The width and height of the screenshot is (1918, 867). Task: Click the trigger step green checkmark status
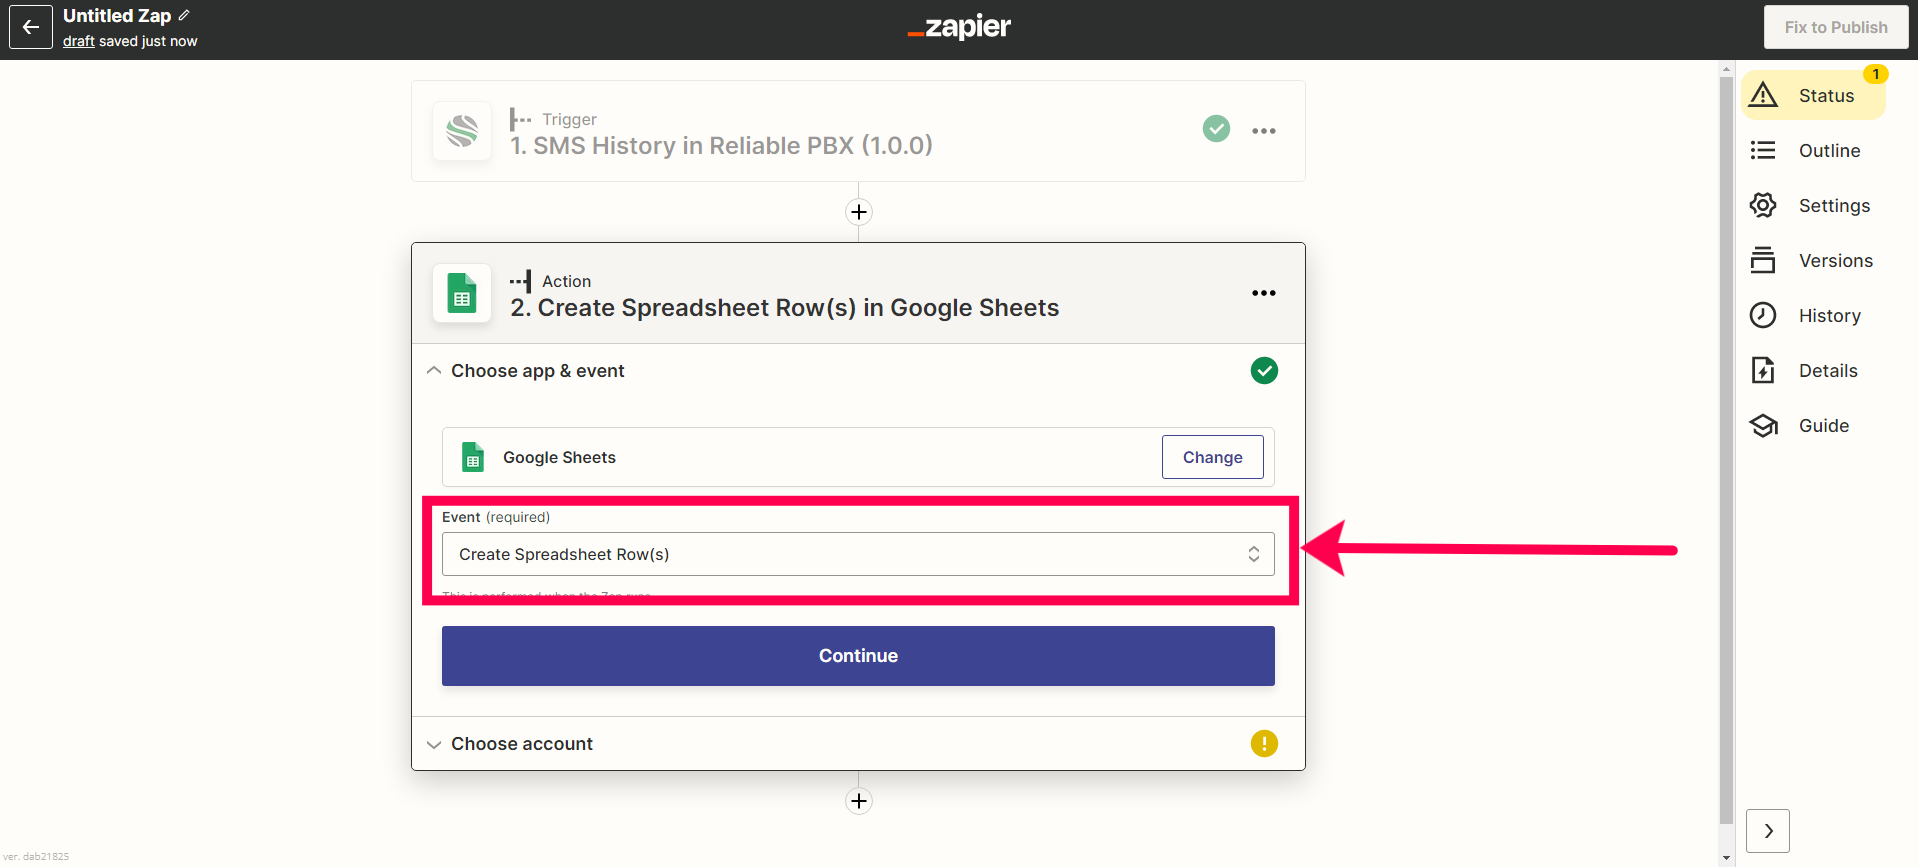point(1216,129)
